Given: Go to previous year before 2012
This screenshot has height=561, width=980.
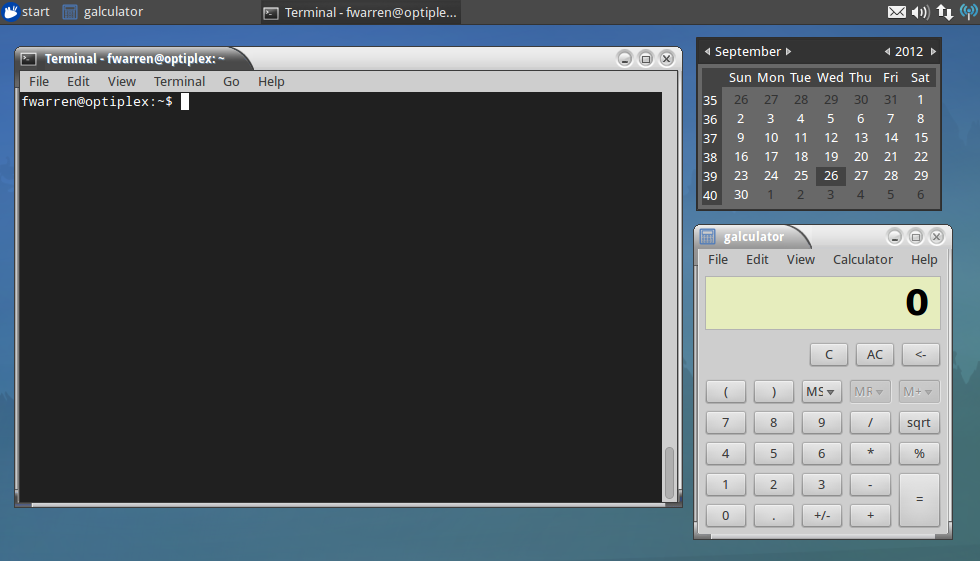Looking at the screenshot, I should pos(888,52).
